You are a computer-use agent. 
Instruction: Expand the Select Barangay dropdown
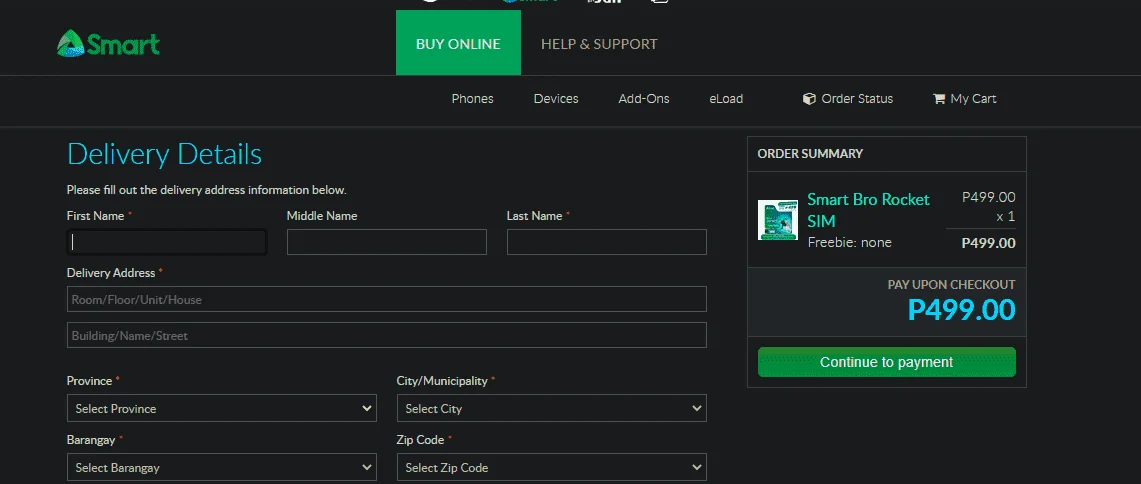[x=221, y=467]
